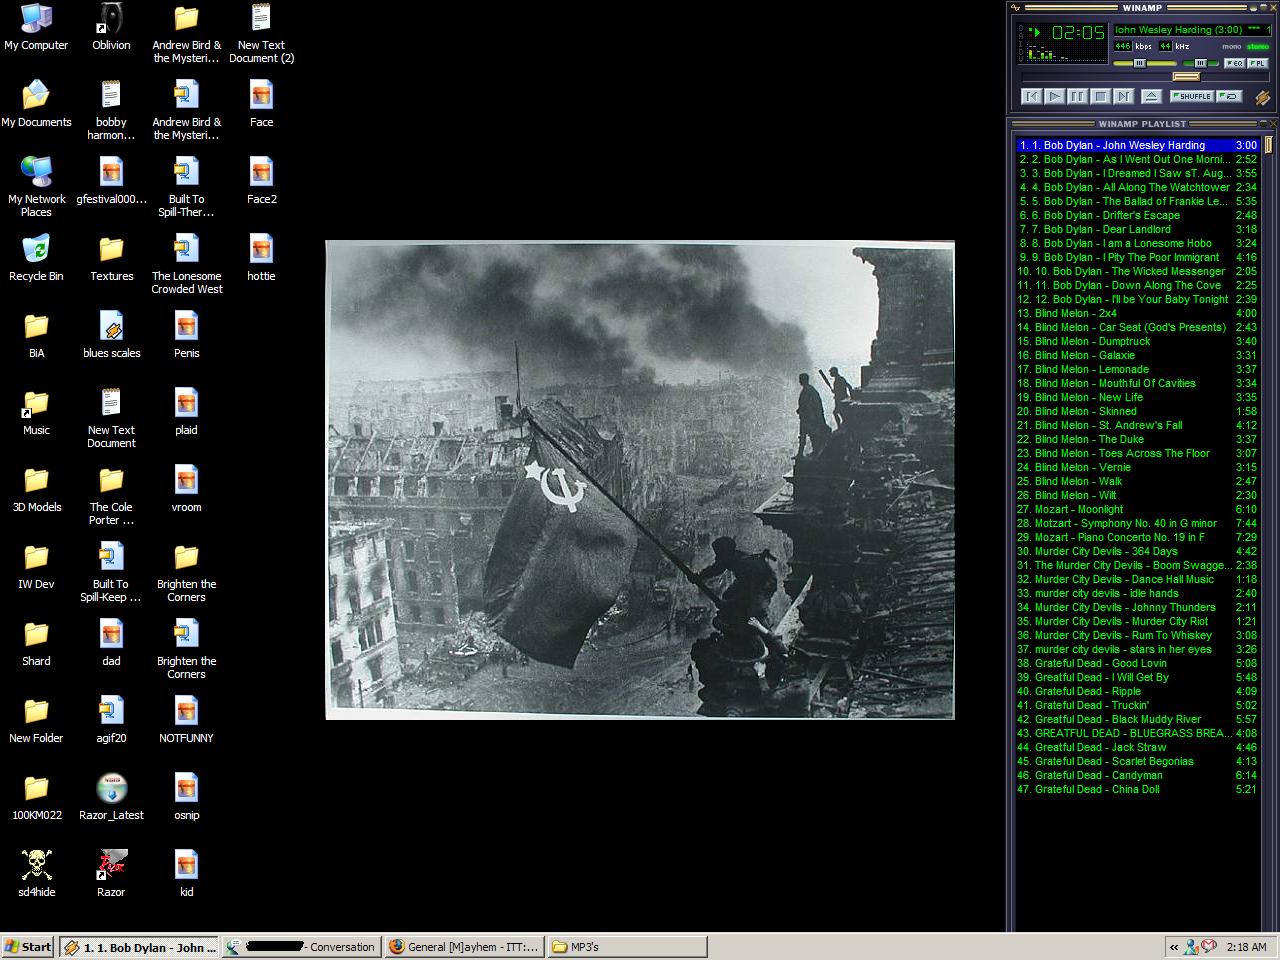Select the 'bobby harmon...' text file icon
The image size is (1280, 960).
click(x=111, y=110)
